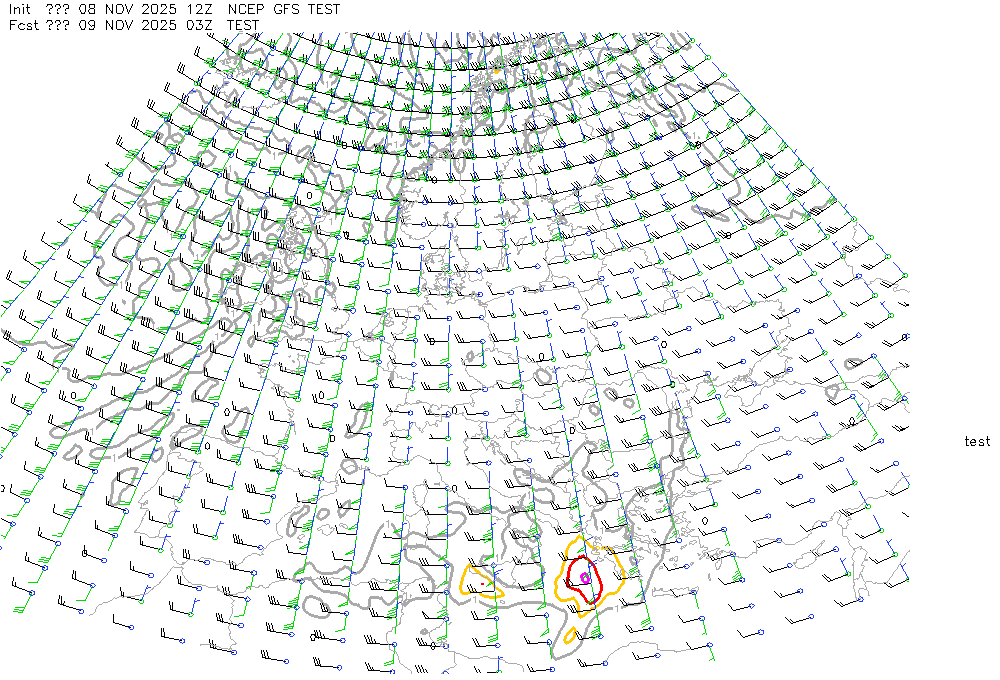Click the small magenta contour center
Viewport: 1000px width, 680px height.
coord(585,578)
